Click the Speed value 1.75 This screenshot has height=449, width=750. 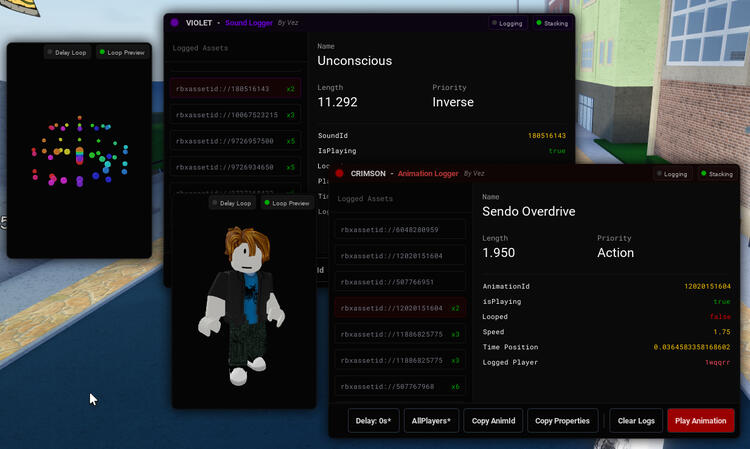722,332
